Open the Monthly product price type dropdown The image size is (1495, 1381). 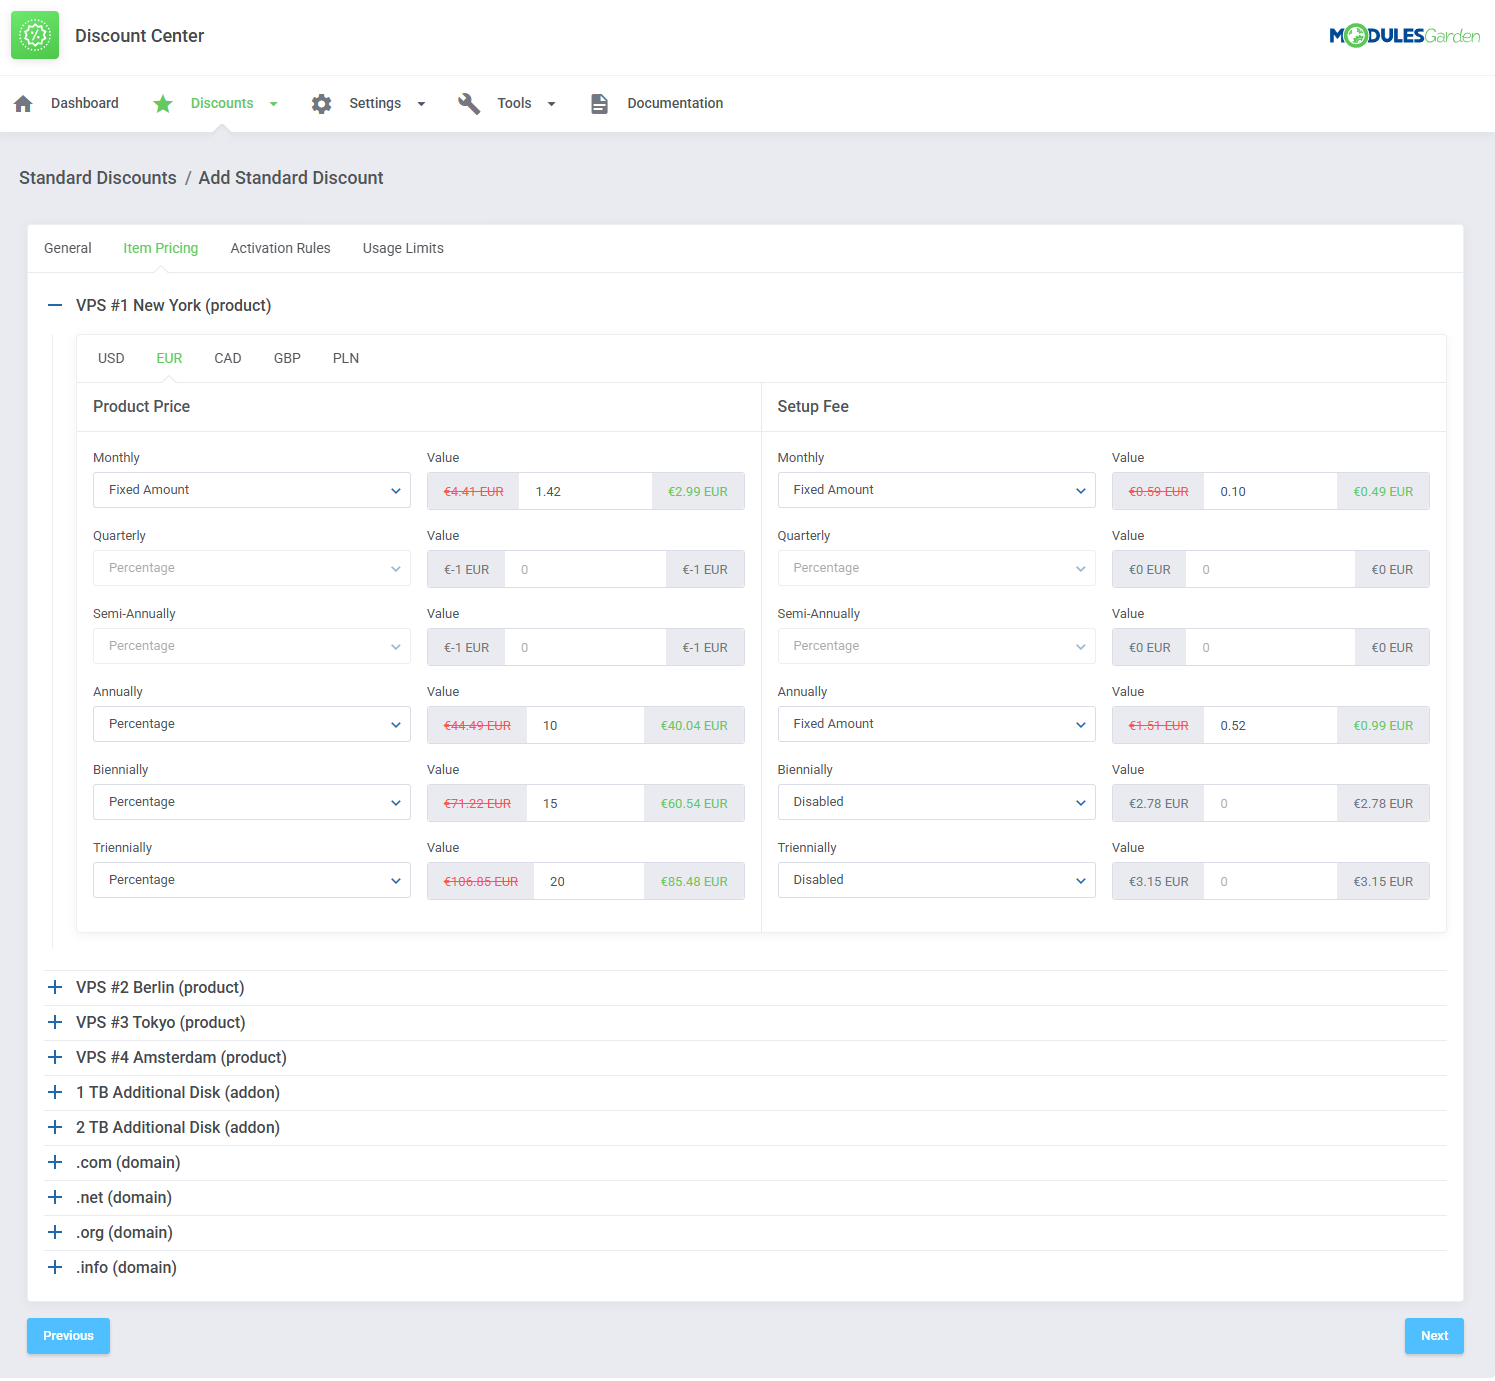(x=251, y=490)
